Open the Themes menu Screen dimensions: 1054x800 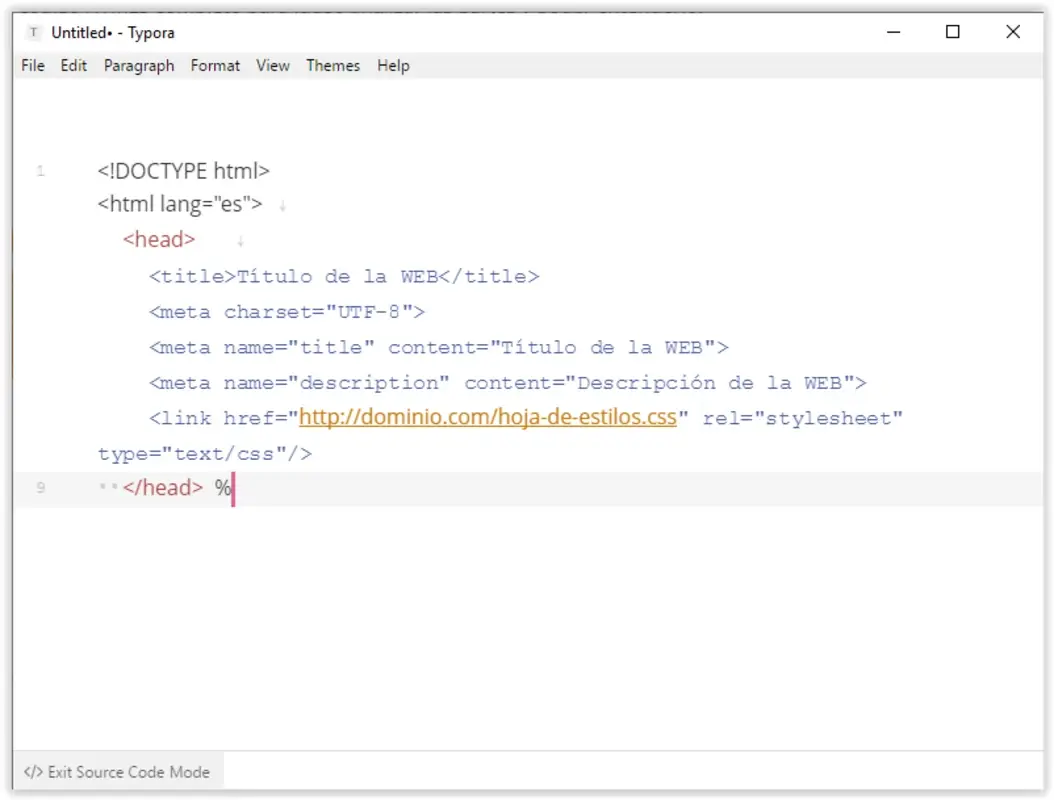coord(332,65)
